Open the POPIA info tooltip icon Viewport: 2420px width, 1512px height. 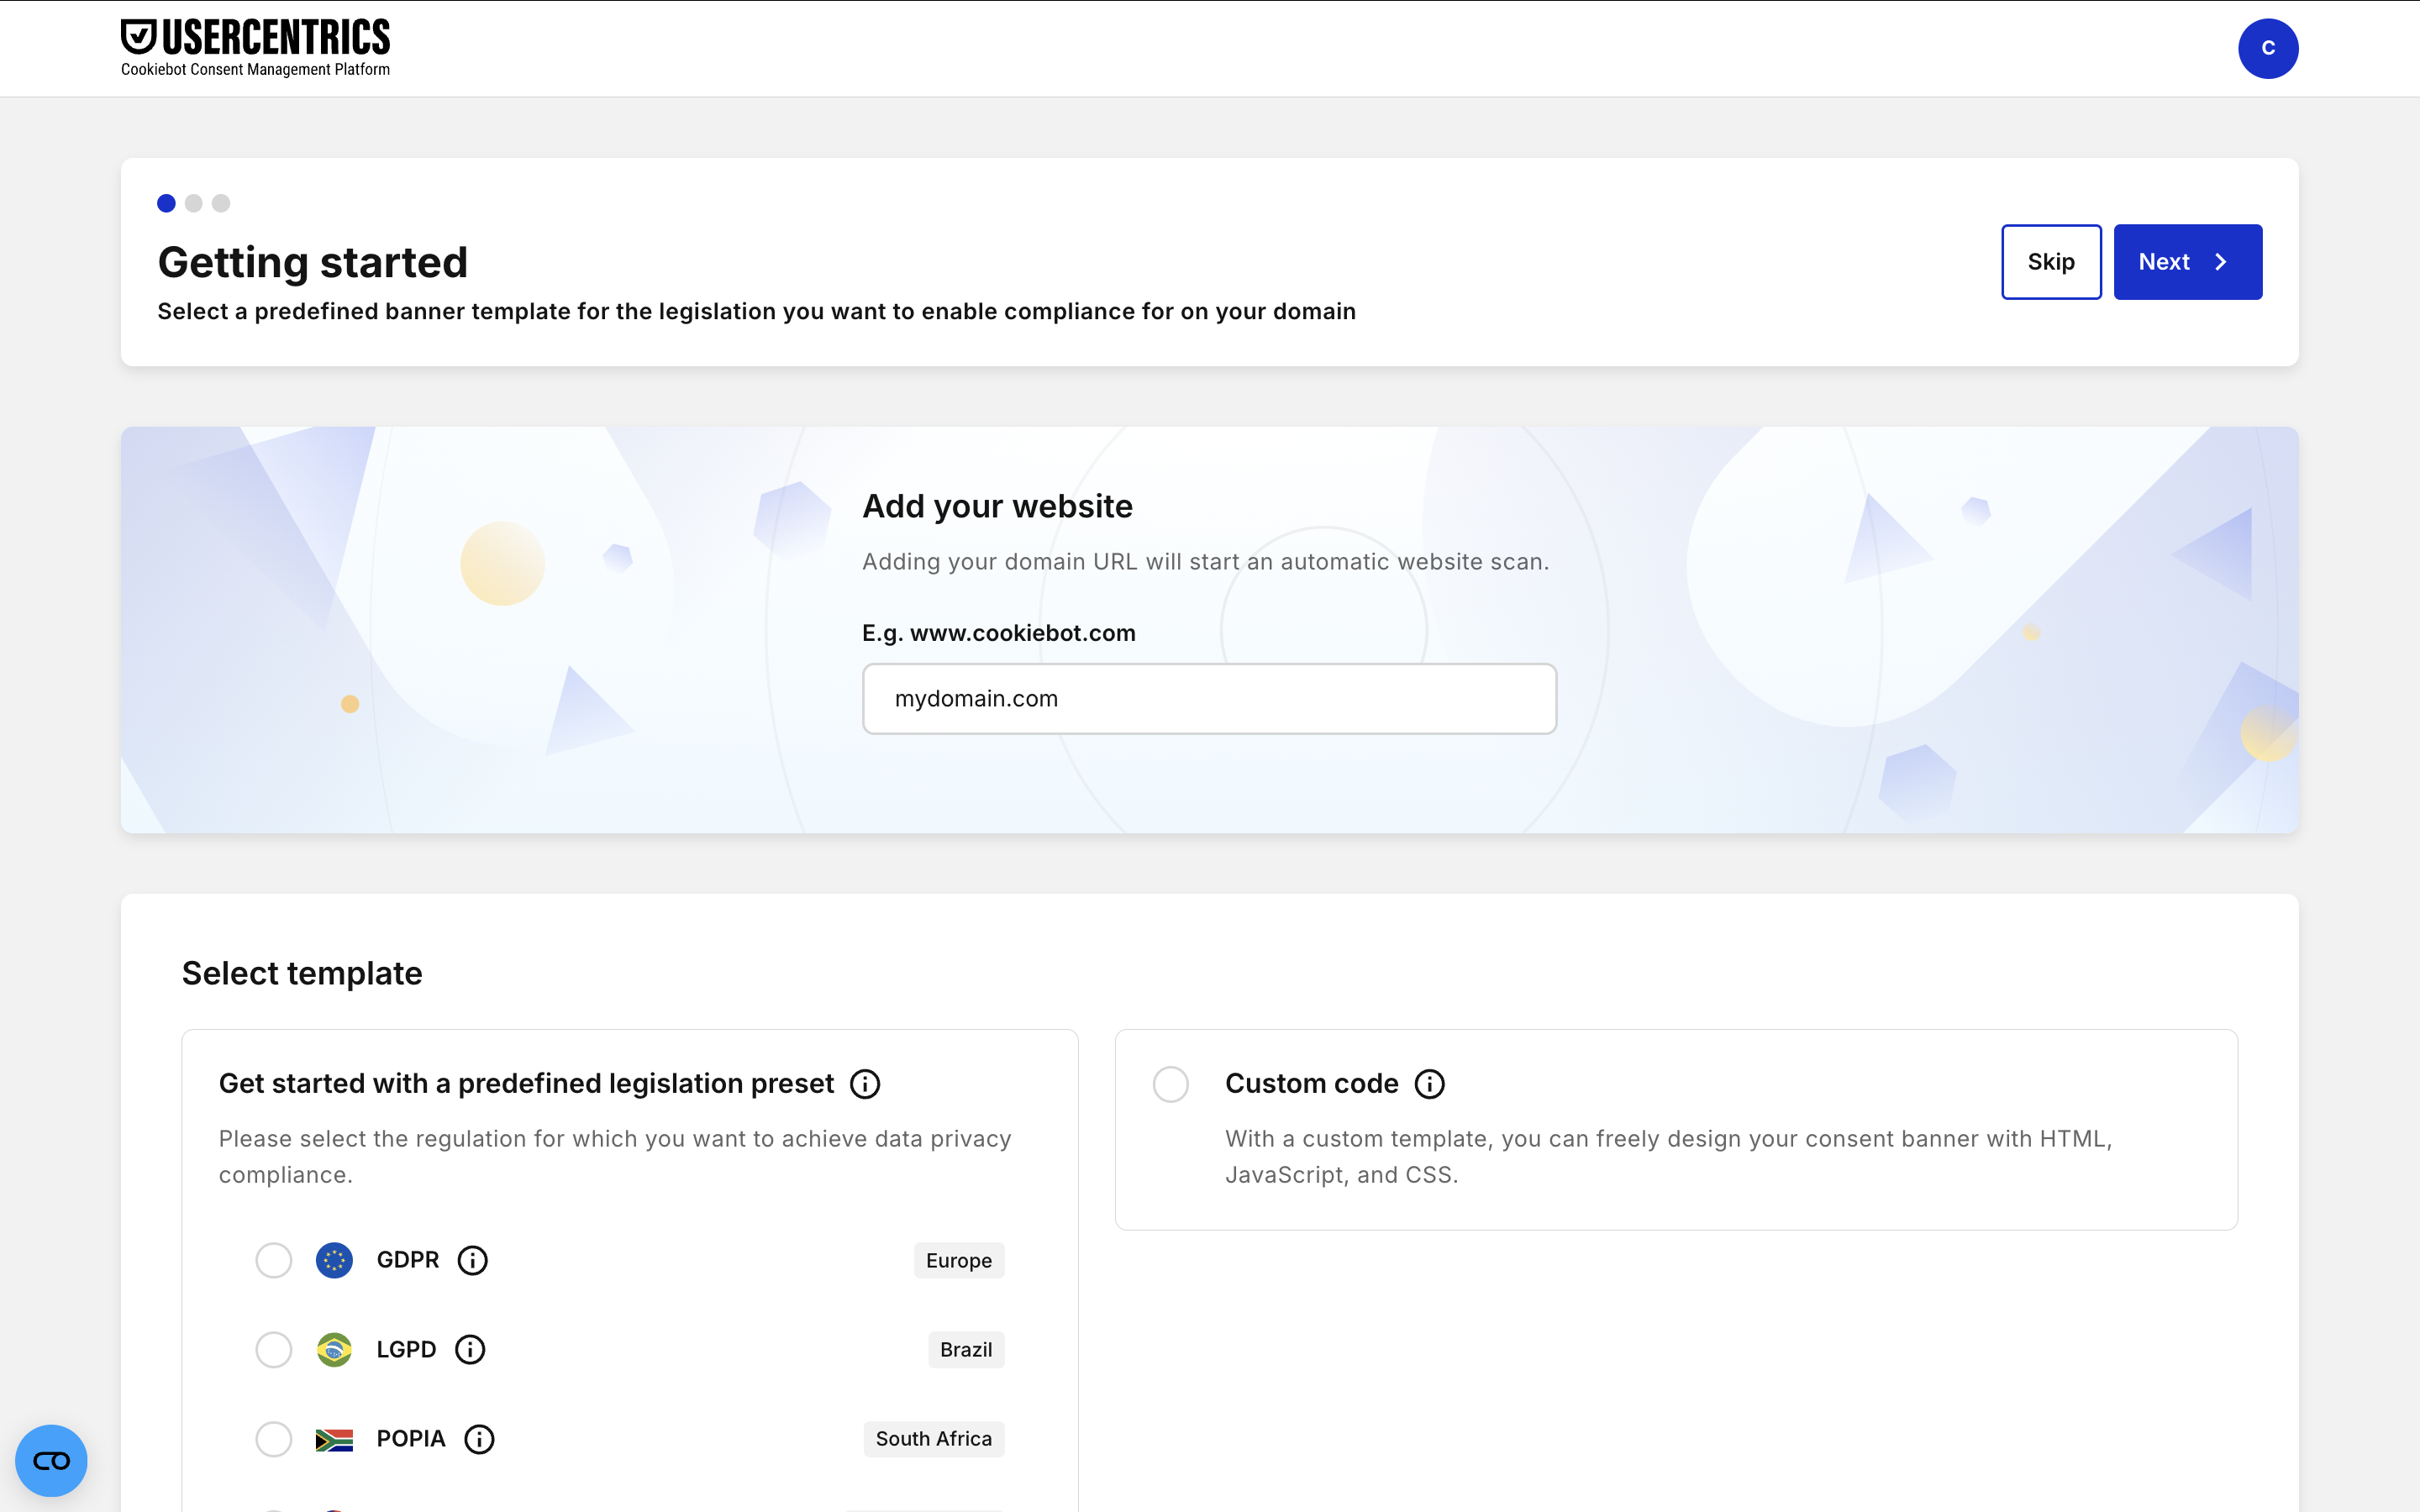coord(479,1439)
